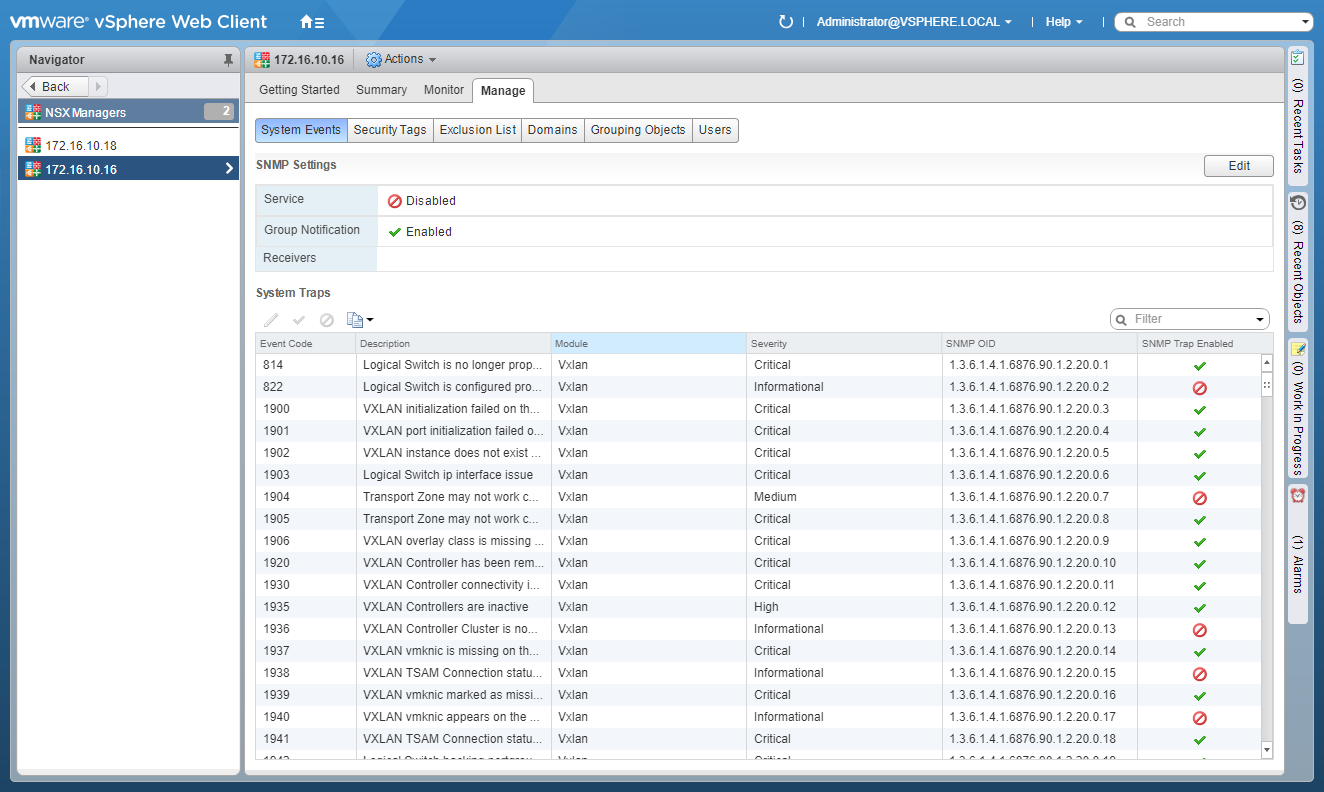This screenshot has height=792, width=1324.
Task: Select the Security Tags tab
Action: pyautogui.click(x=390, y=130)
